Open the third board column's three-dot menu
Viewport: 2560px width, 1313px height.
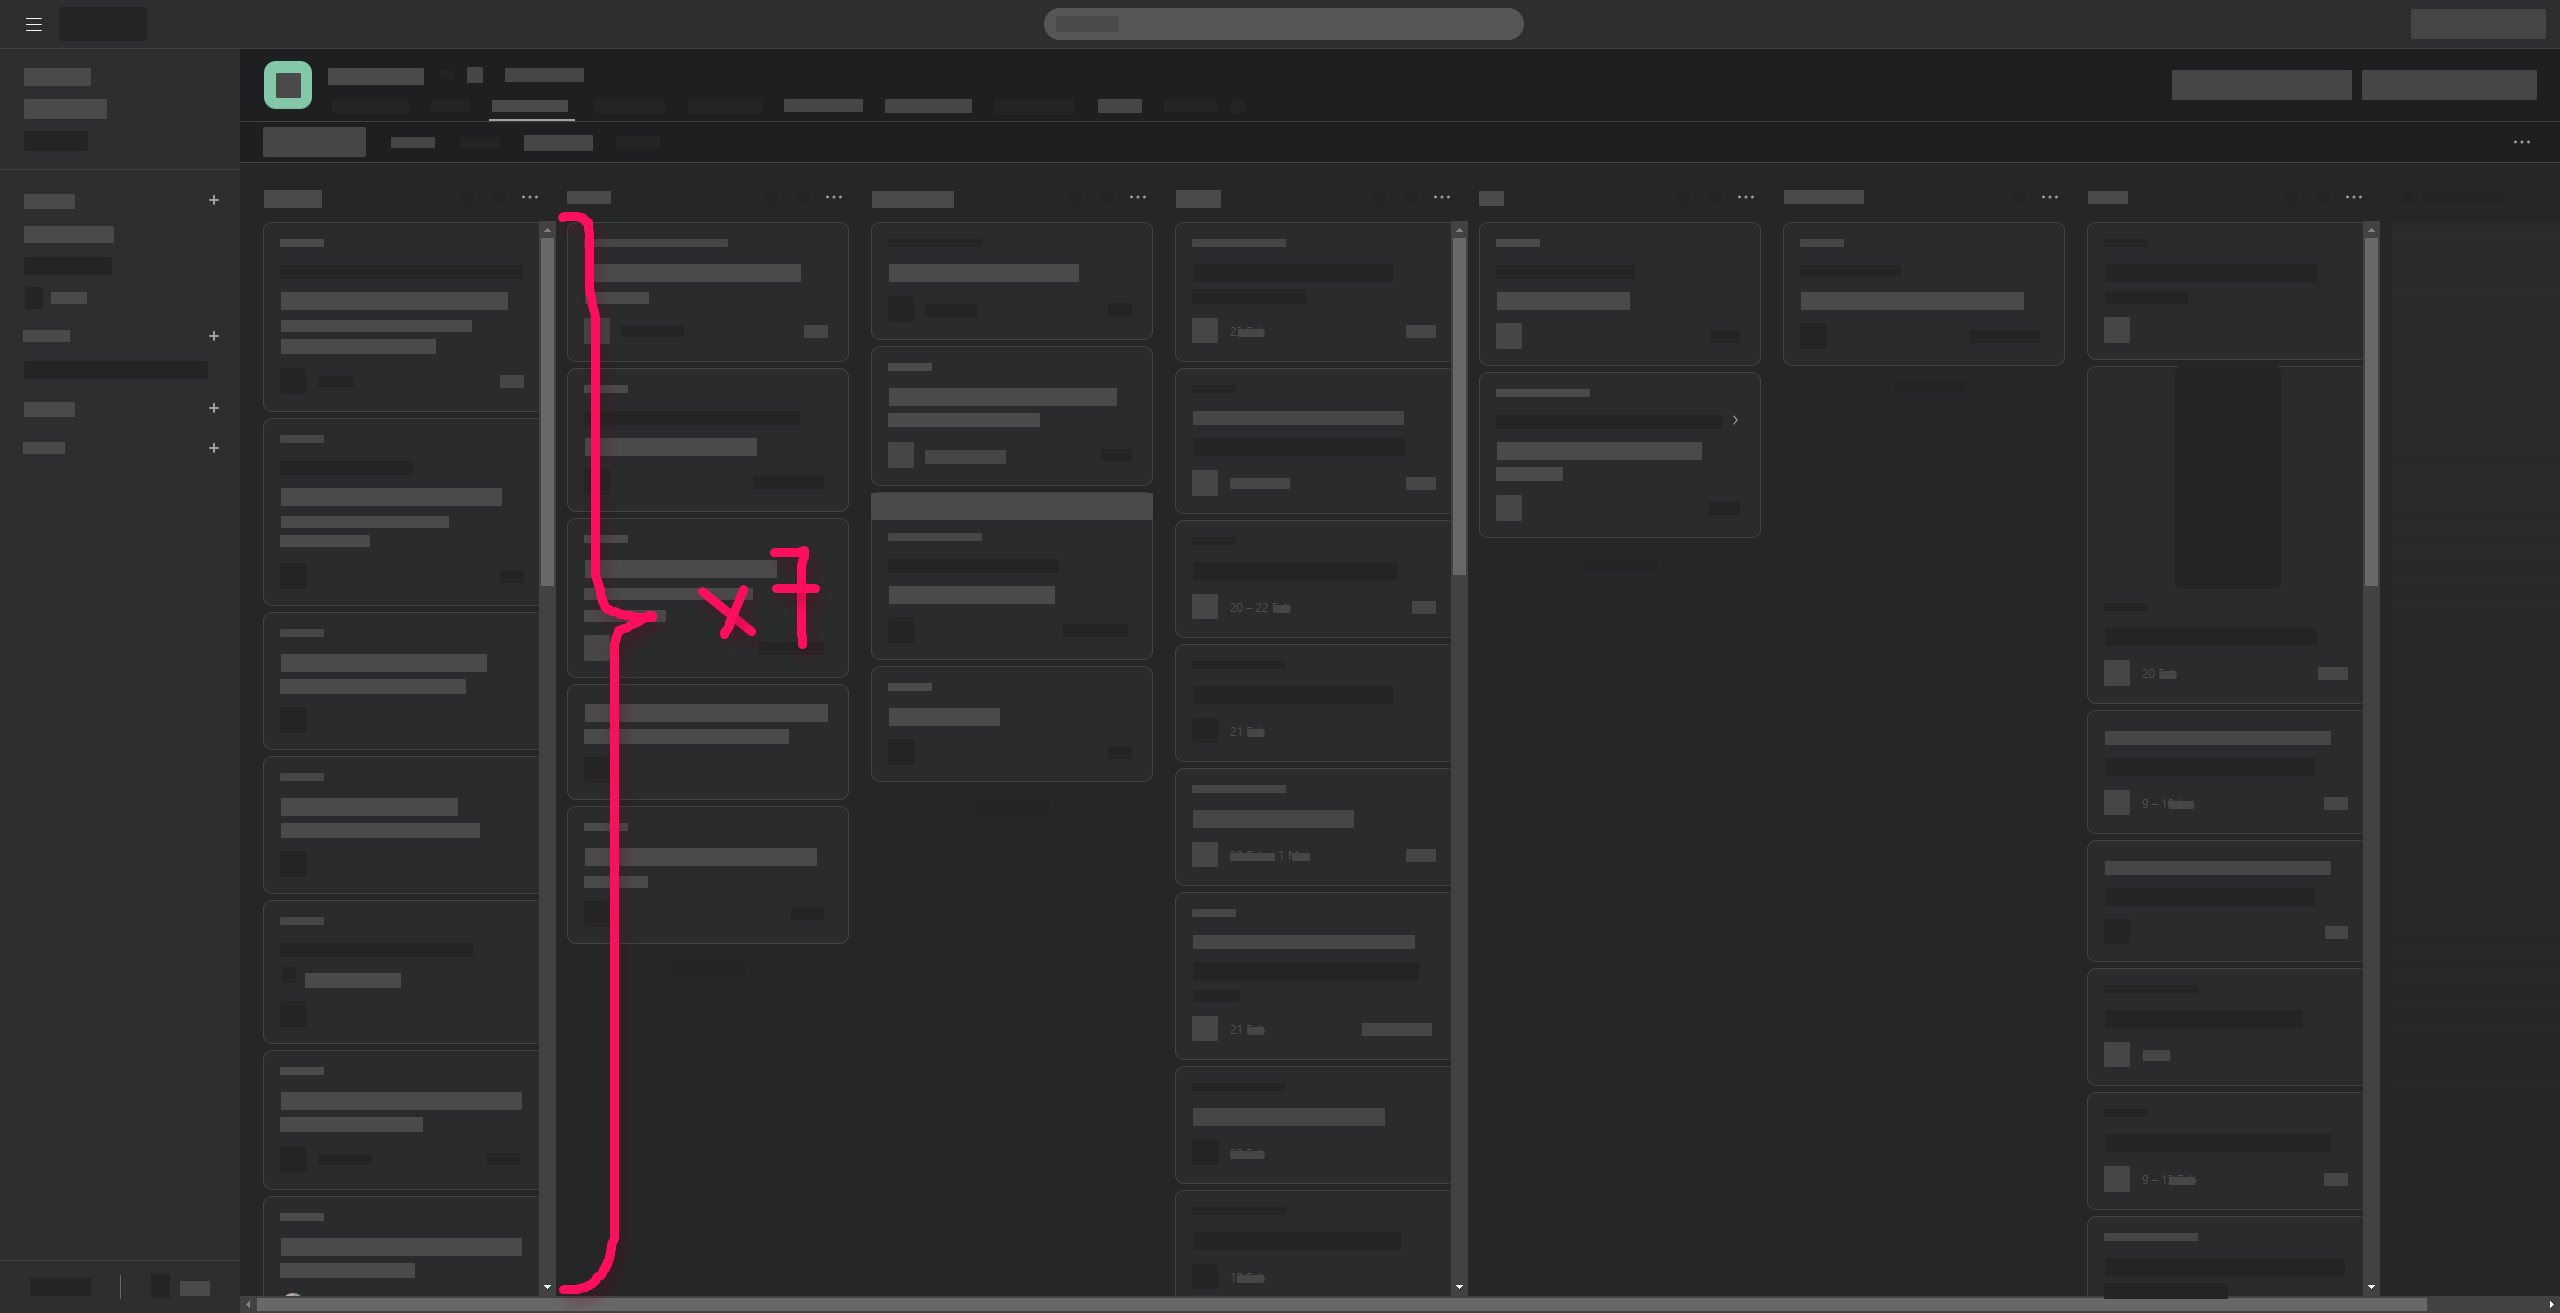point(1138,198)
